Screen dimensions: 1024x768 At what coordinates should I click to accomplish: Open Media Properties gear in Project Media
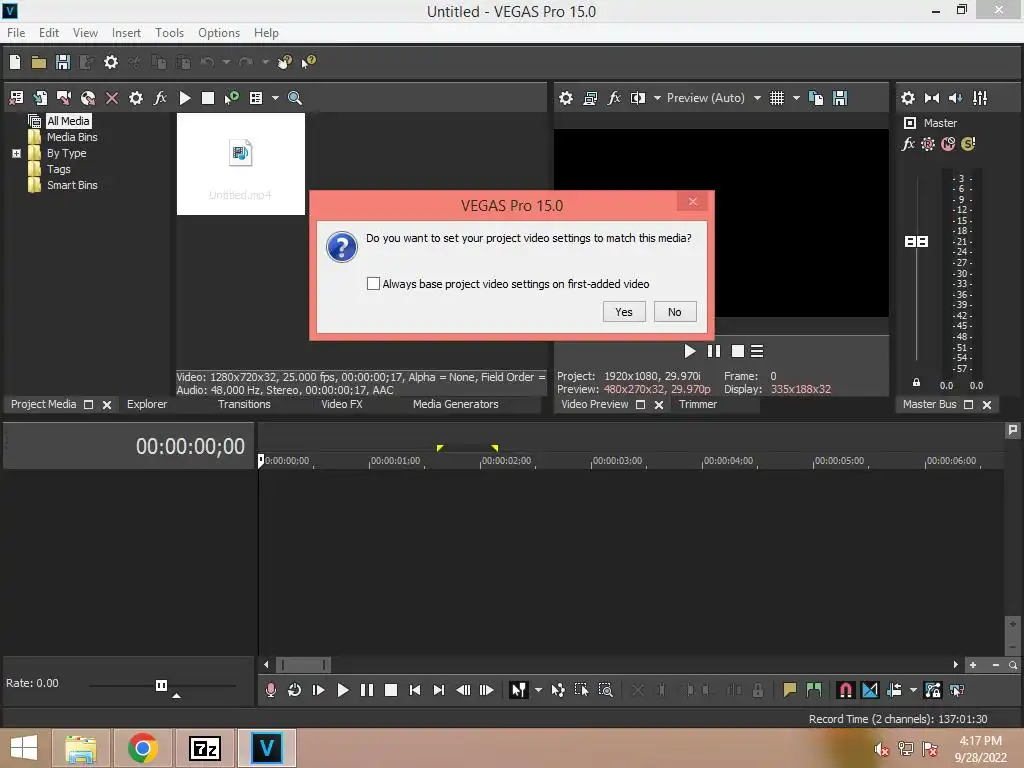click(136, 98)
